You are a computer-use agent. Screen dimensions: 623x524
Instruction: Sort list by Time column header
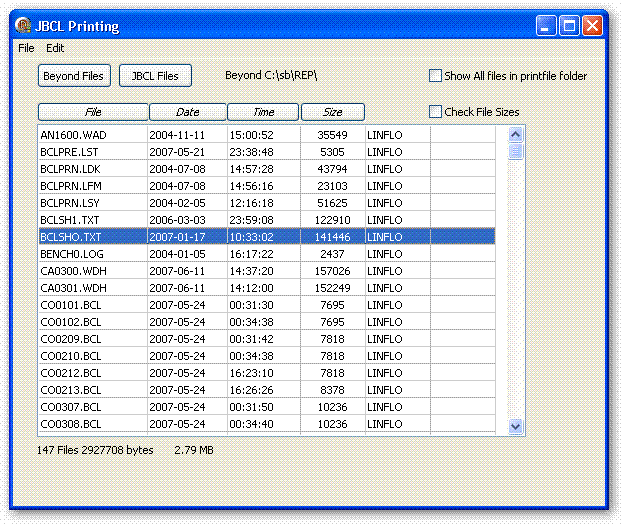tap(263, 112)
